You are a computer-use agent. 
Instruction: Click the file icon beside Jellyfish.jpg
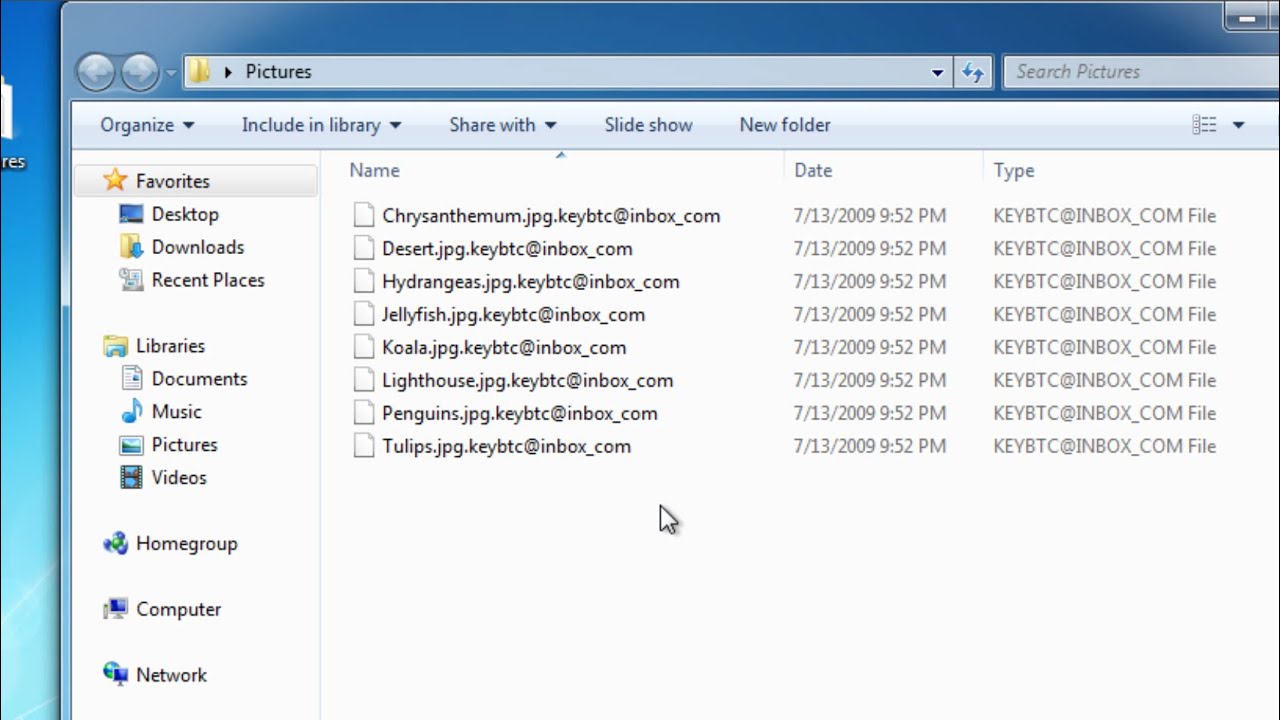point(364,314)
